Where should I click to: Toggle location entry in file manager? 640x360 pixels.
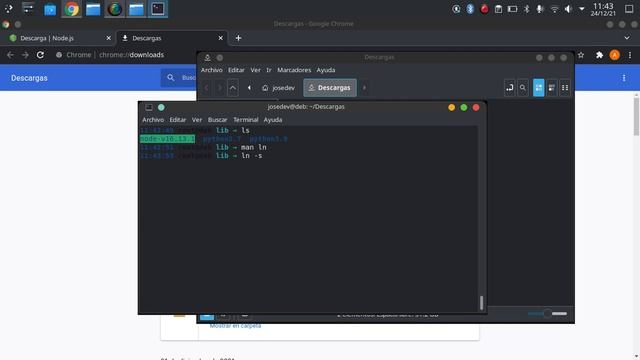(x=509, y=88)
